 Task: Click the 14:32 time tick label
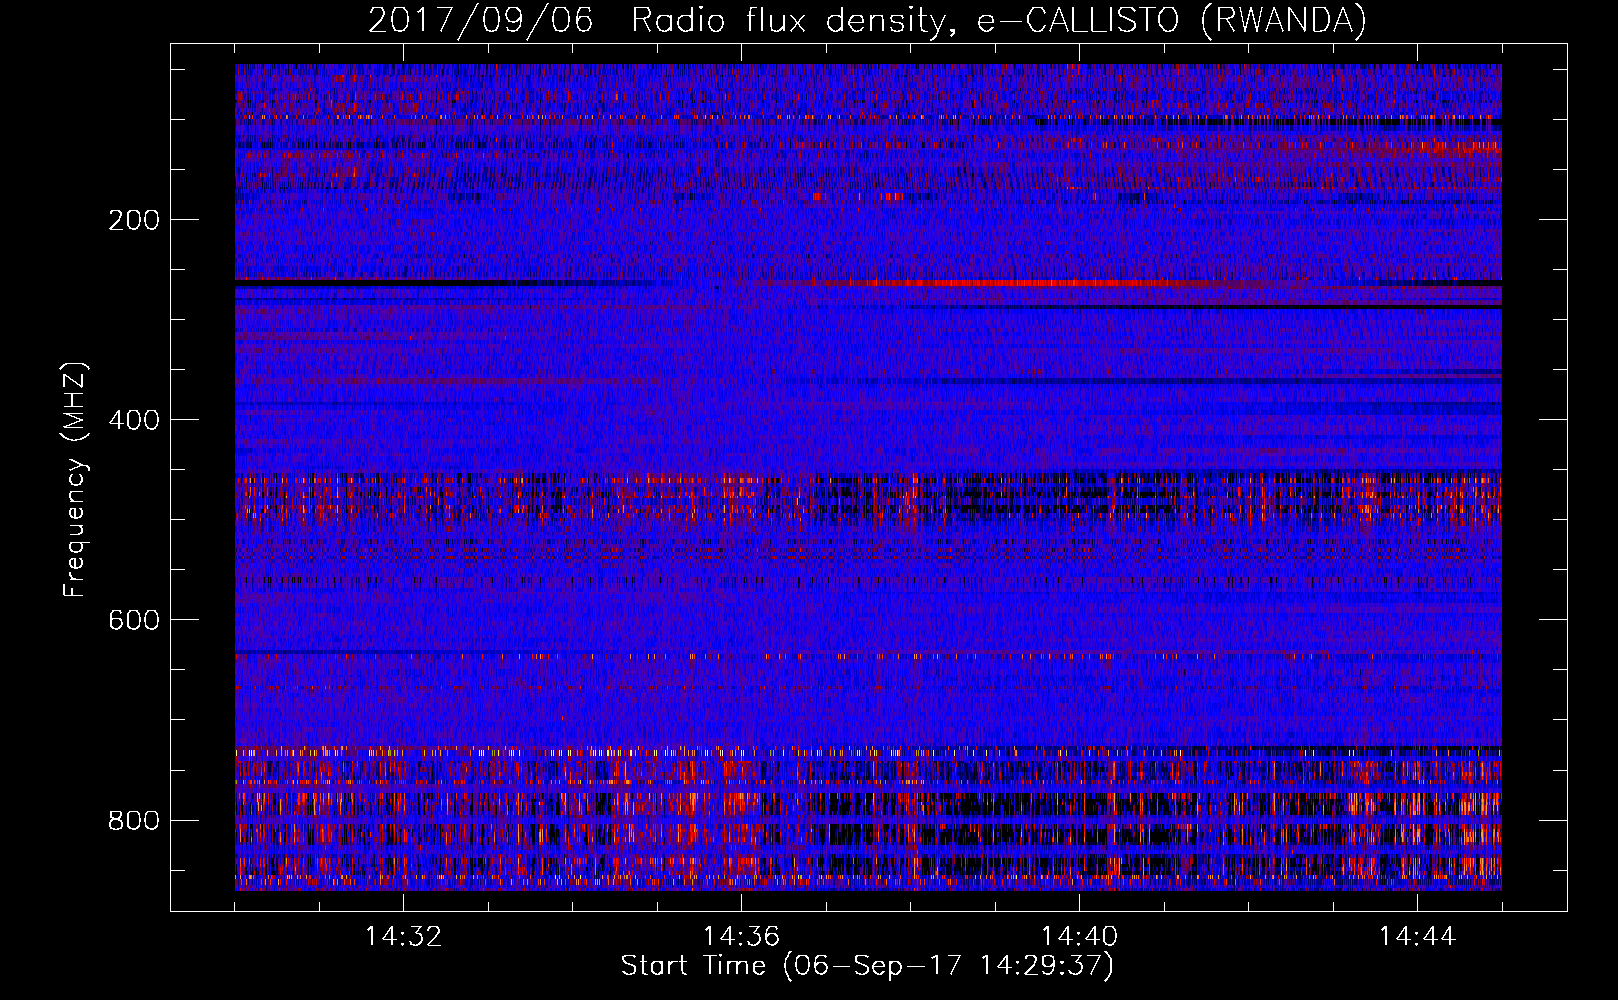403,937
